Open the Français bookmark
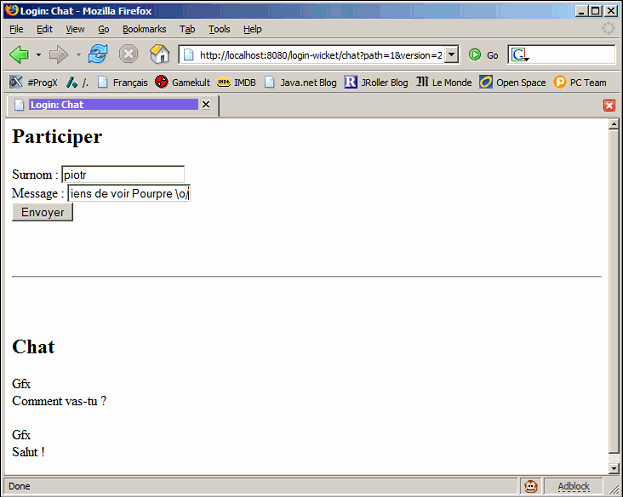This screenshot has width=623, height=497. coord(123,82)
